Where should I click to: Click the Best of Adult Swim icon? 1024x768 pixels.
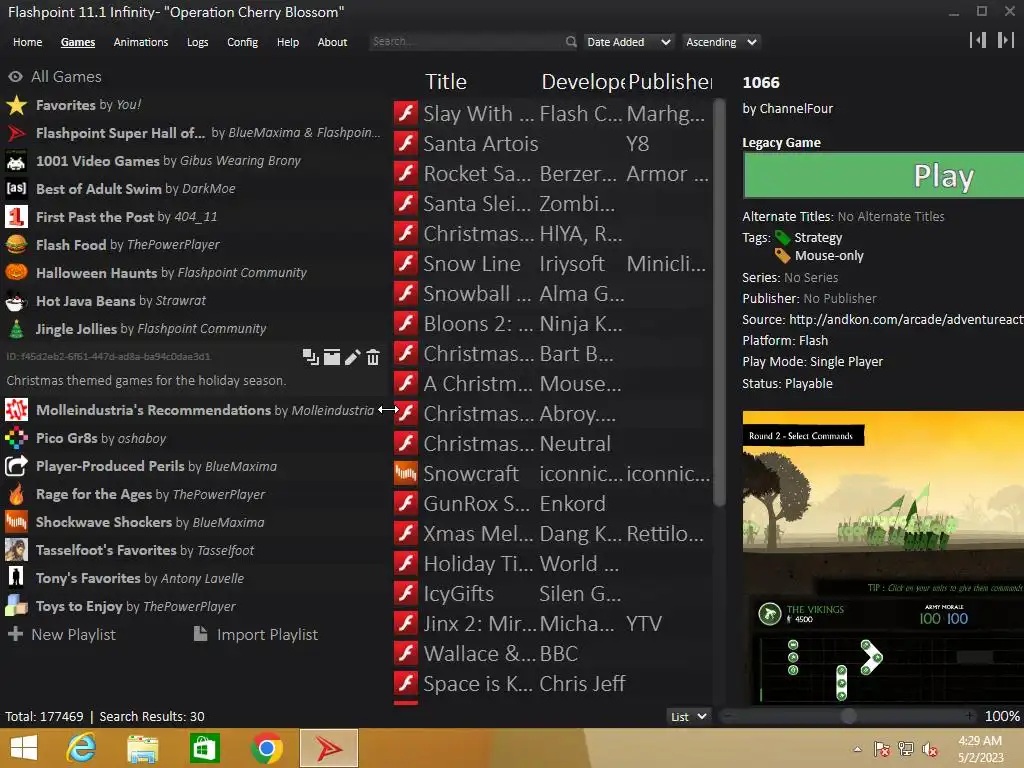coord(16,189)
